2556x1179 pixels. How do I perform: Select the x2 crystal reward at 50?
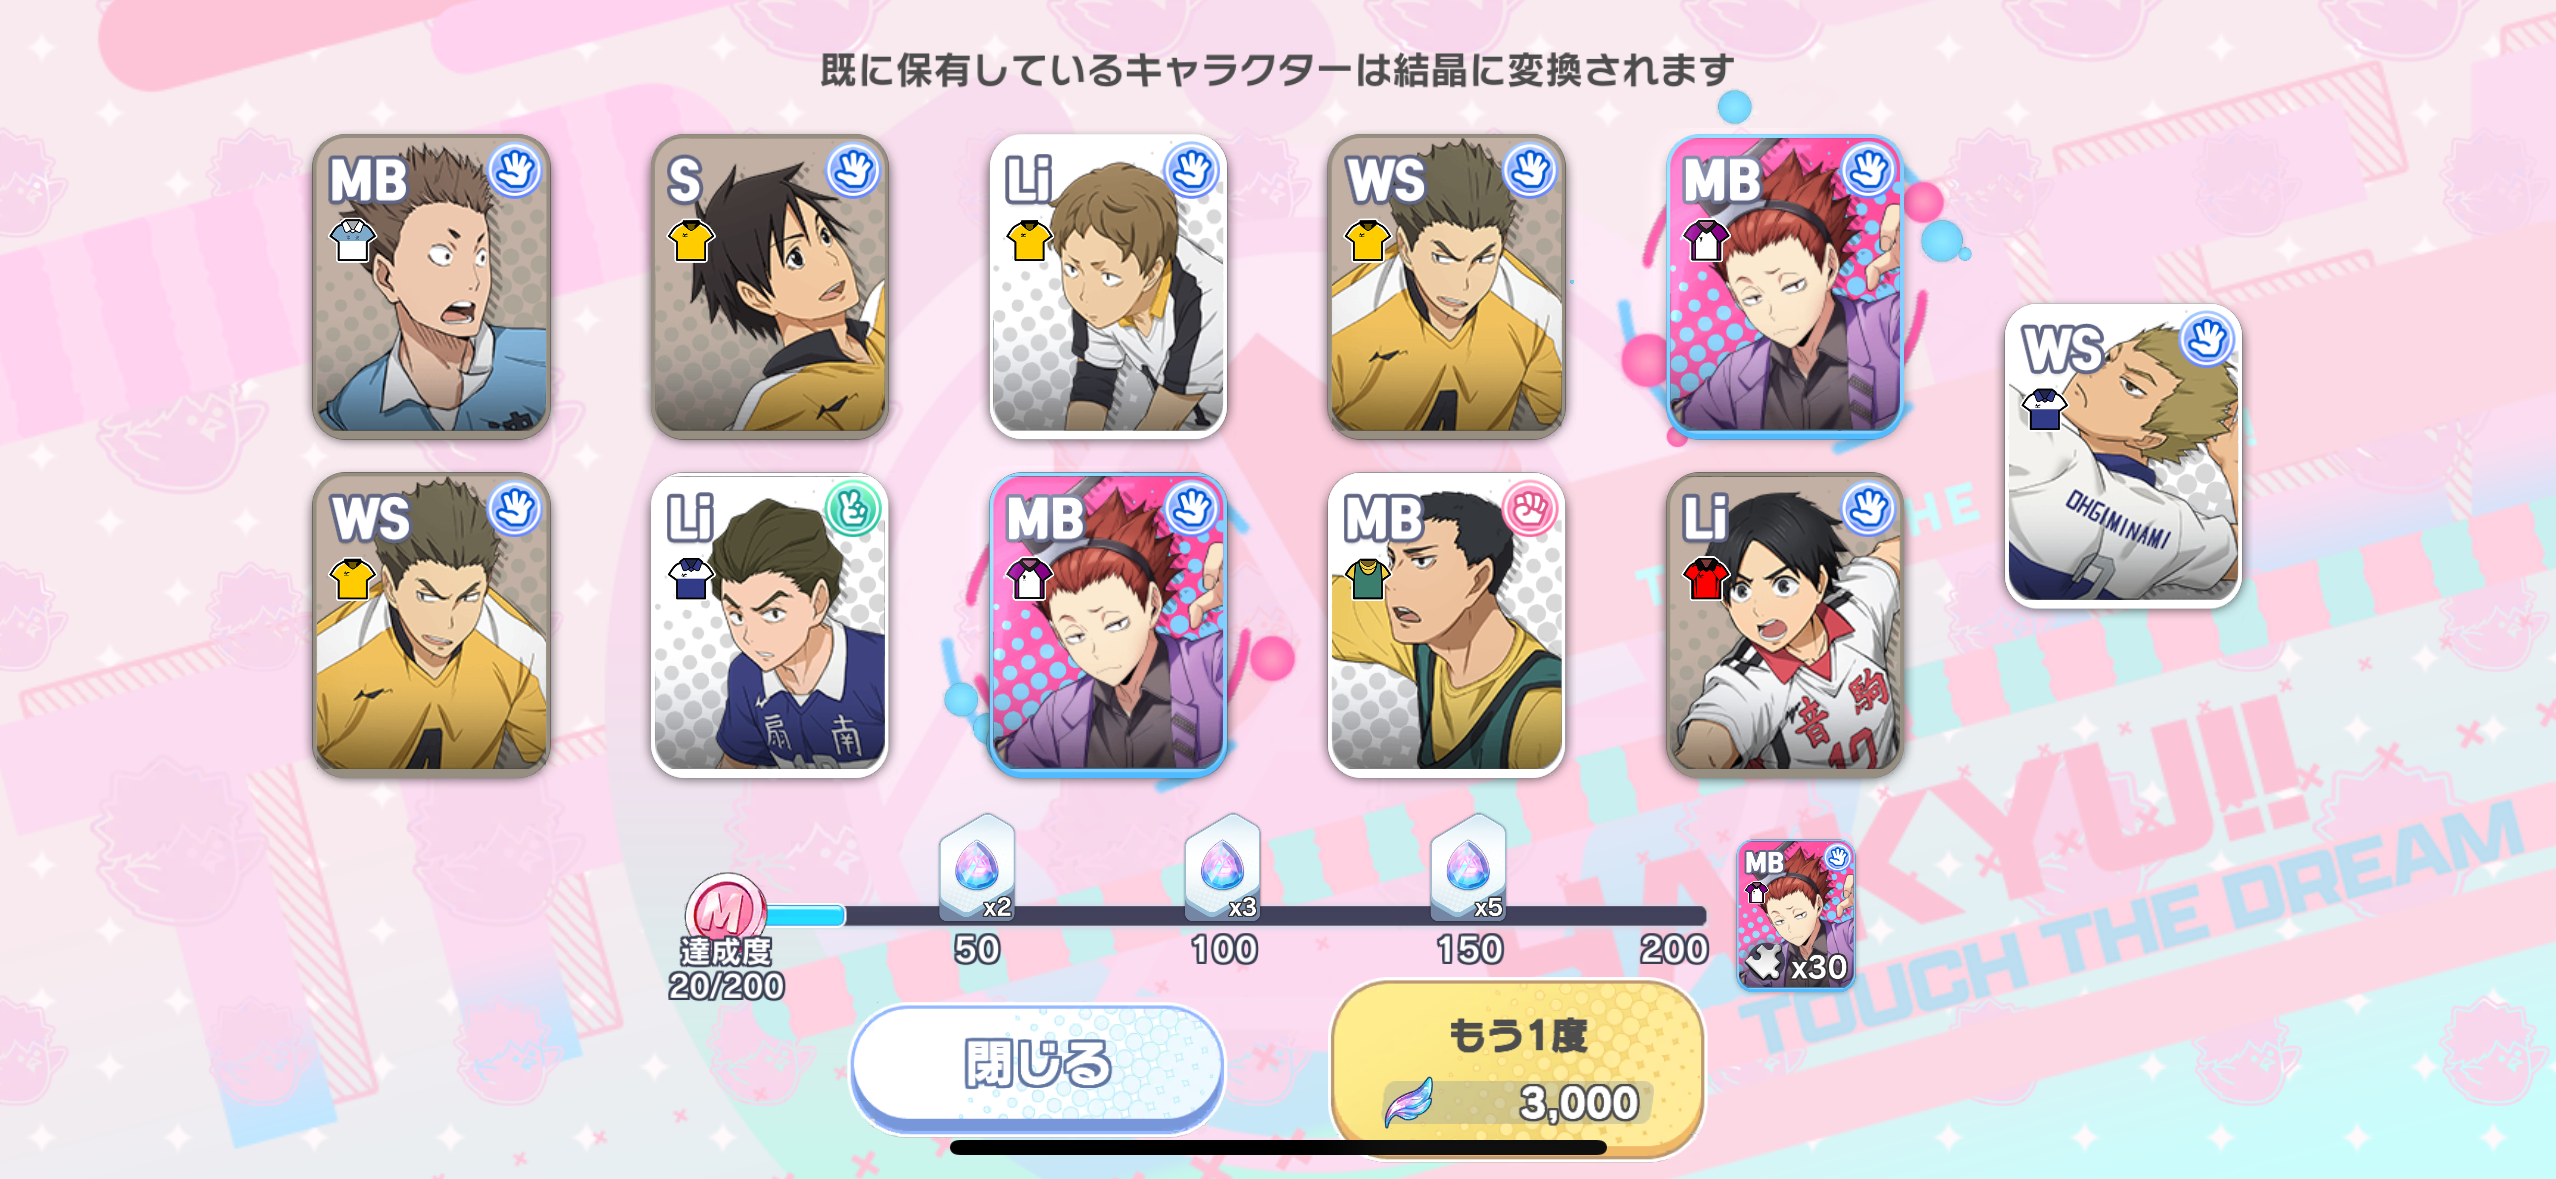pyautogui.click(x=977, y=868)
